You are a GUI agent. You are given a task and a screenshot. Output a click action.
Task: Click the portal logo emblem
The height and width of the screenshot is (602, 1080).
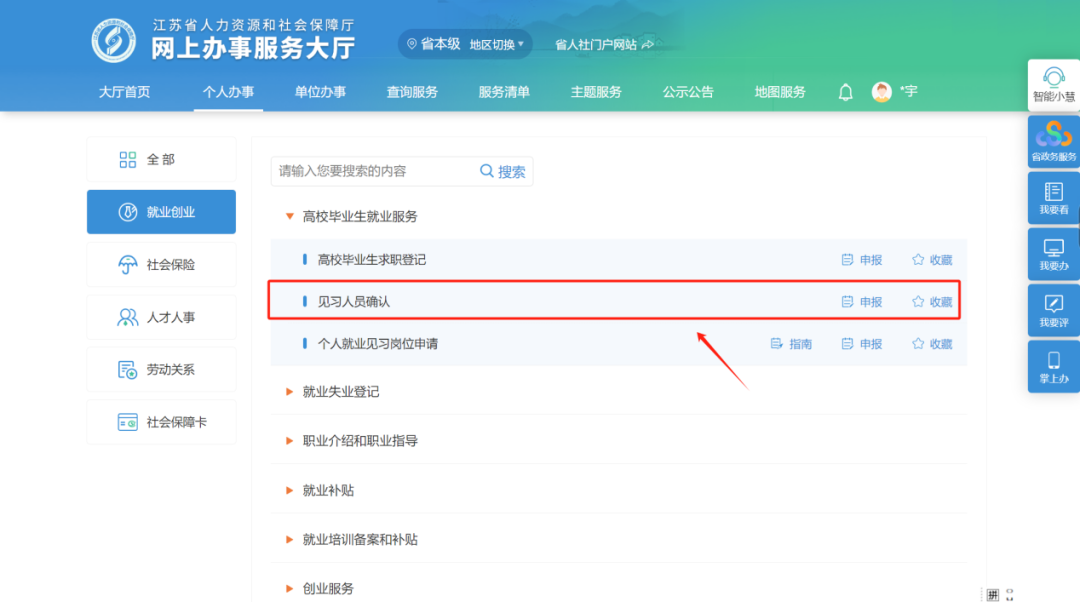click(x=114, y=41)
